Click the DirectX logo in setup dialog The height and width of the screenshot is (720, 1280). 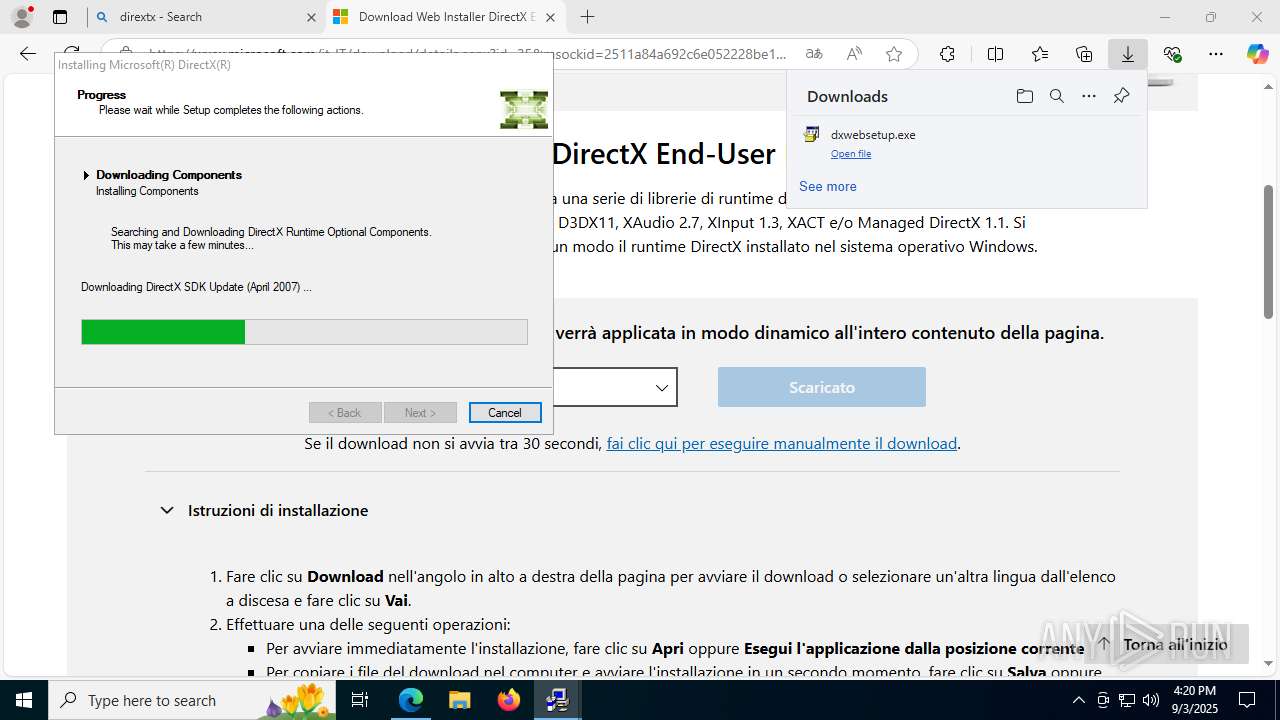524,109
